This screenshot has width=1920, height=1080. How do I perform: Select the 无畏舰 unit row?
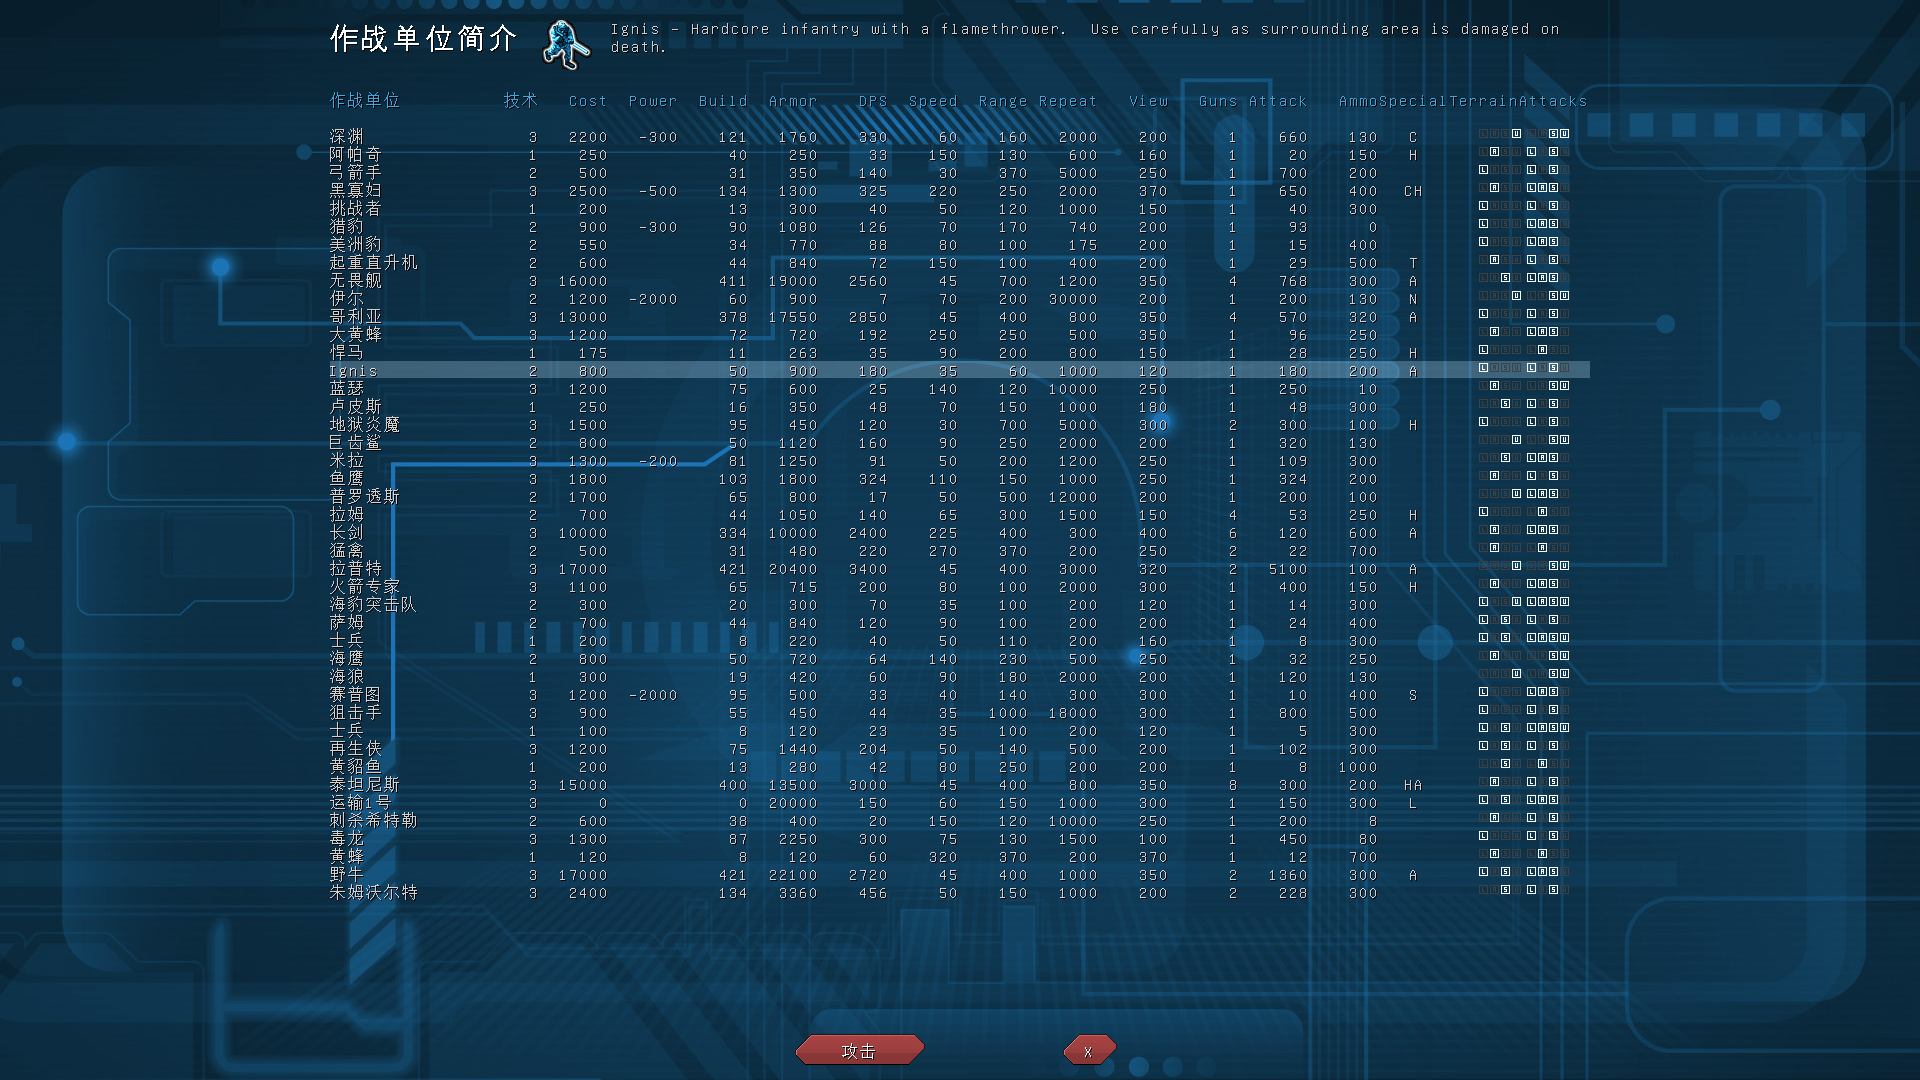coord(959,281)
